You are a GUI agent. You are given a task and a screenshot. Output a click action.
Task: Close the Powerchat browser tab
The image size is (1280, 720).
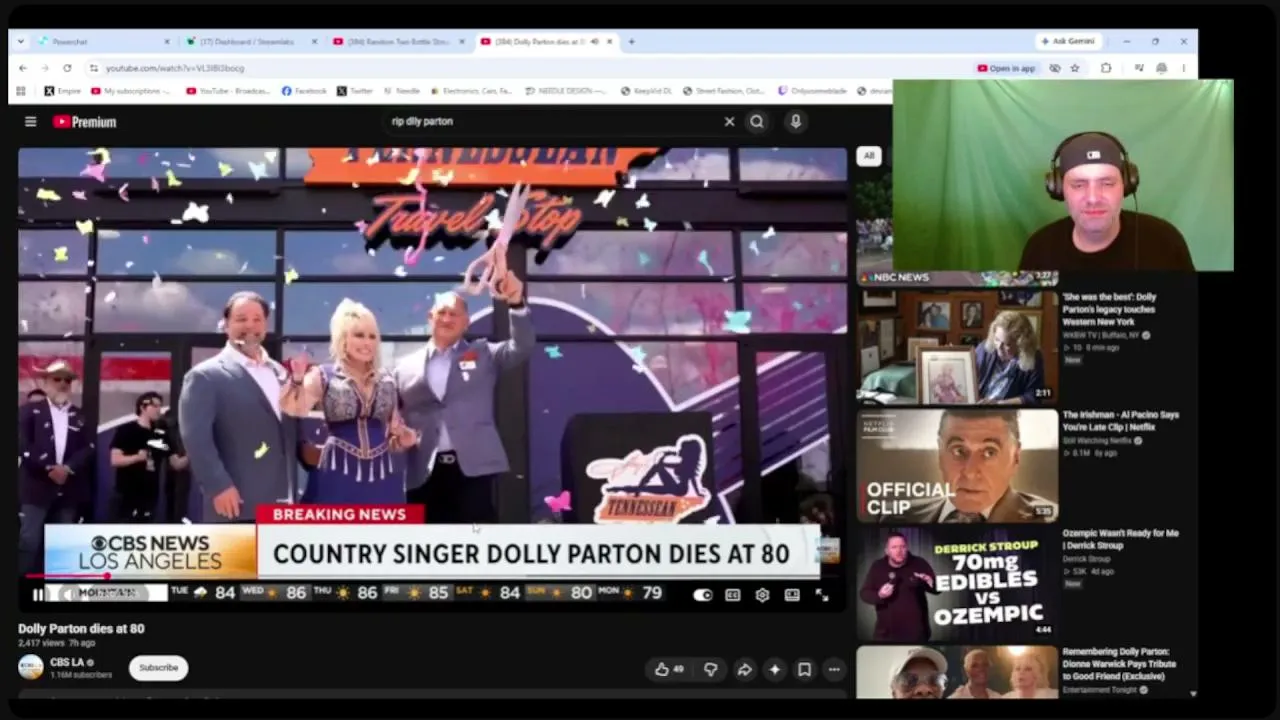[167, 42]
